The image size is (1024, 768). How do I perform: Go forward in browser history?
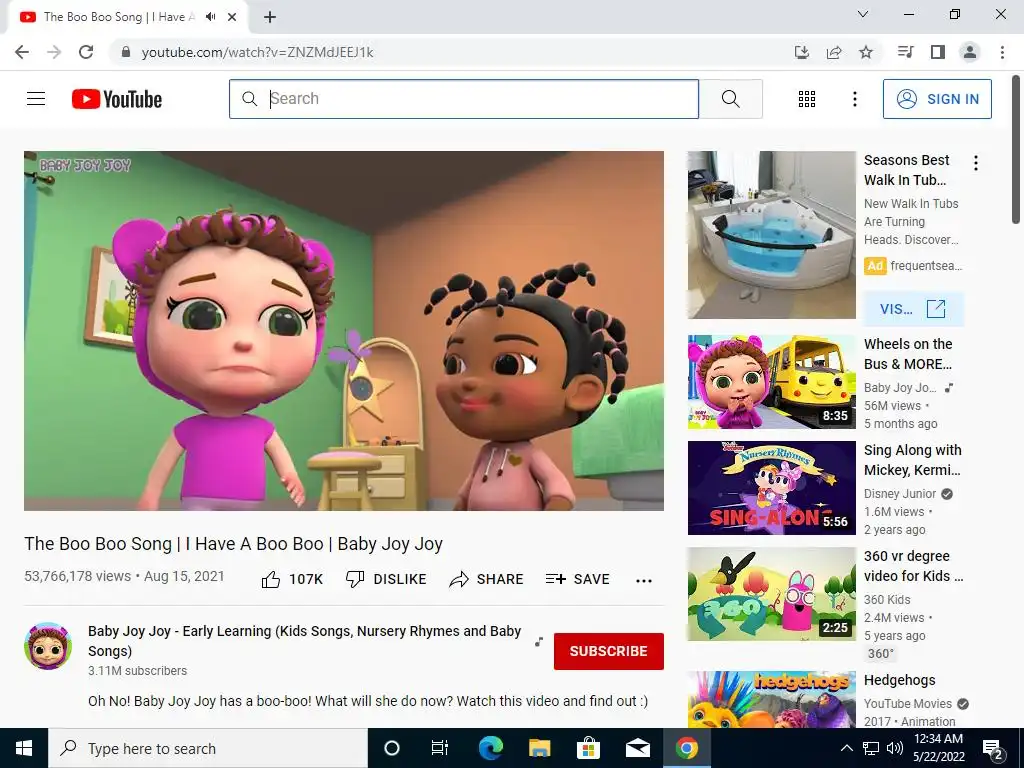[54, 52]
